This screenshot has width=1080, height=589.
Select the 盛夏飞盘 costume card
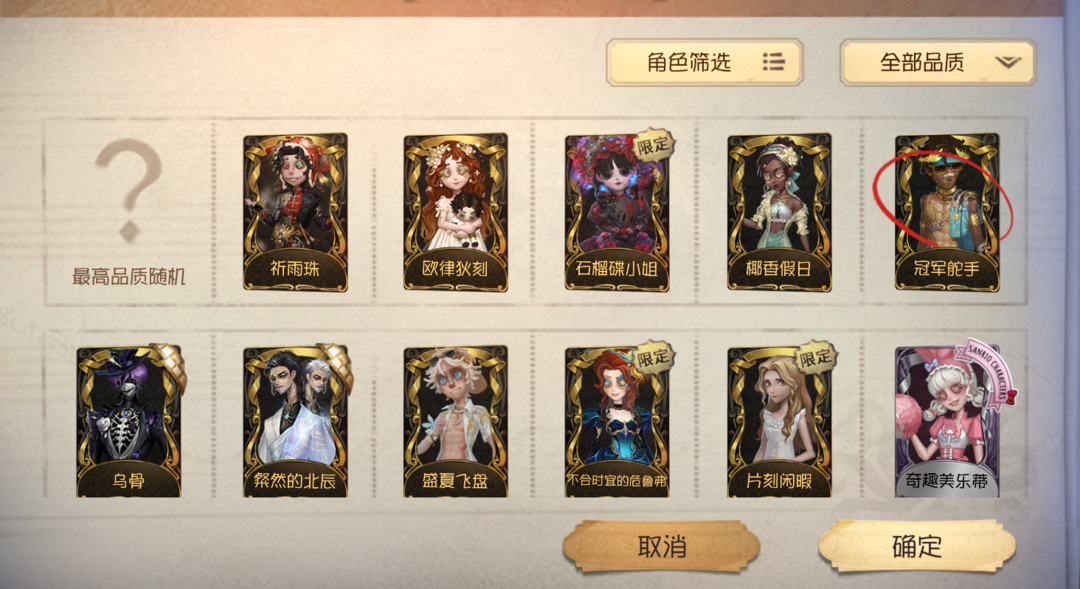[455, 422]
